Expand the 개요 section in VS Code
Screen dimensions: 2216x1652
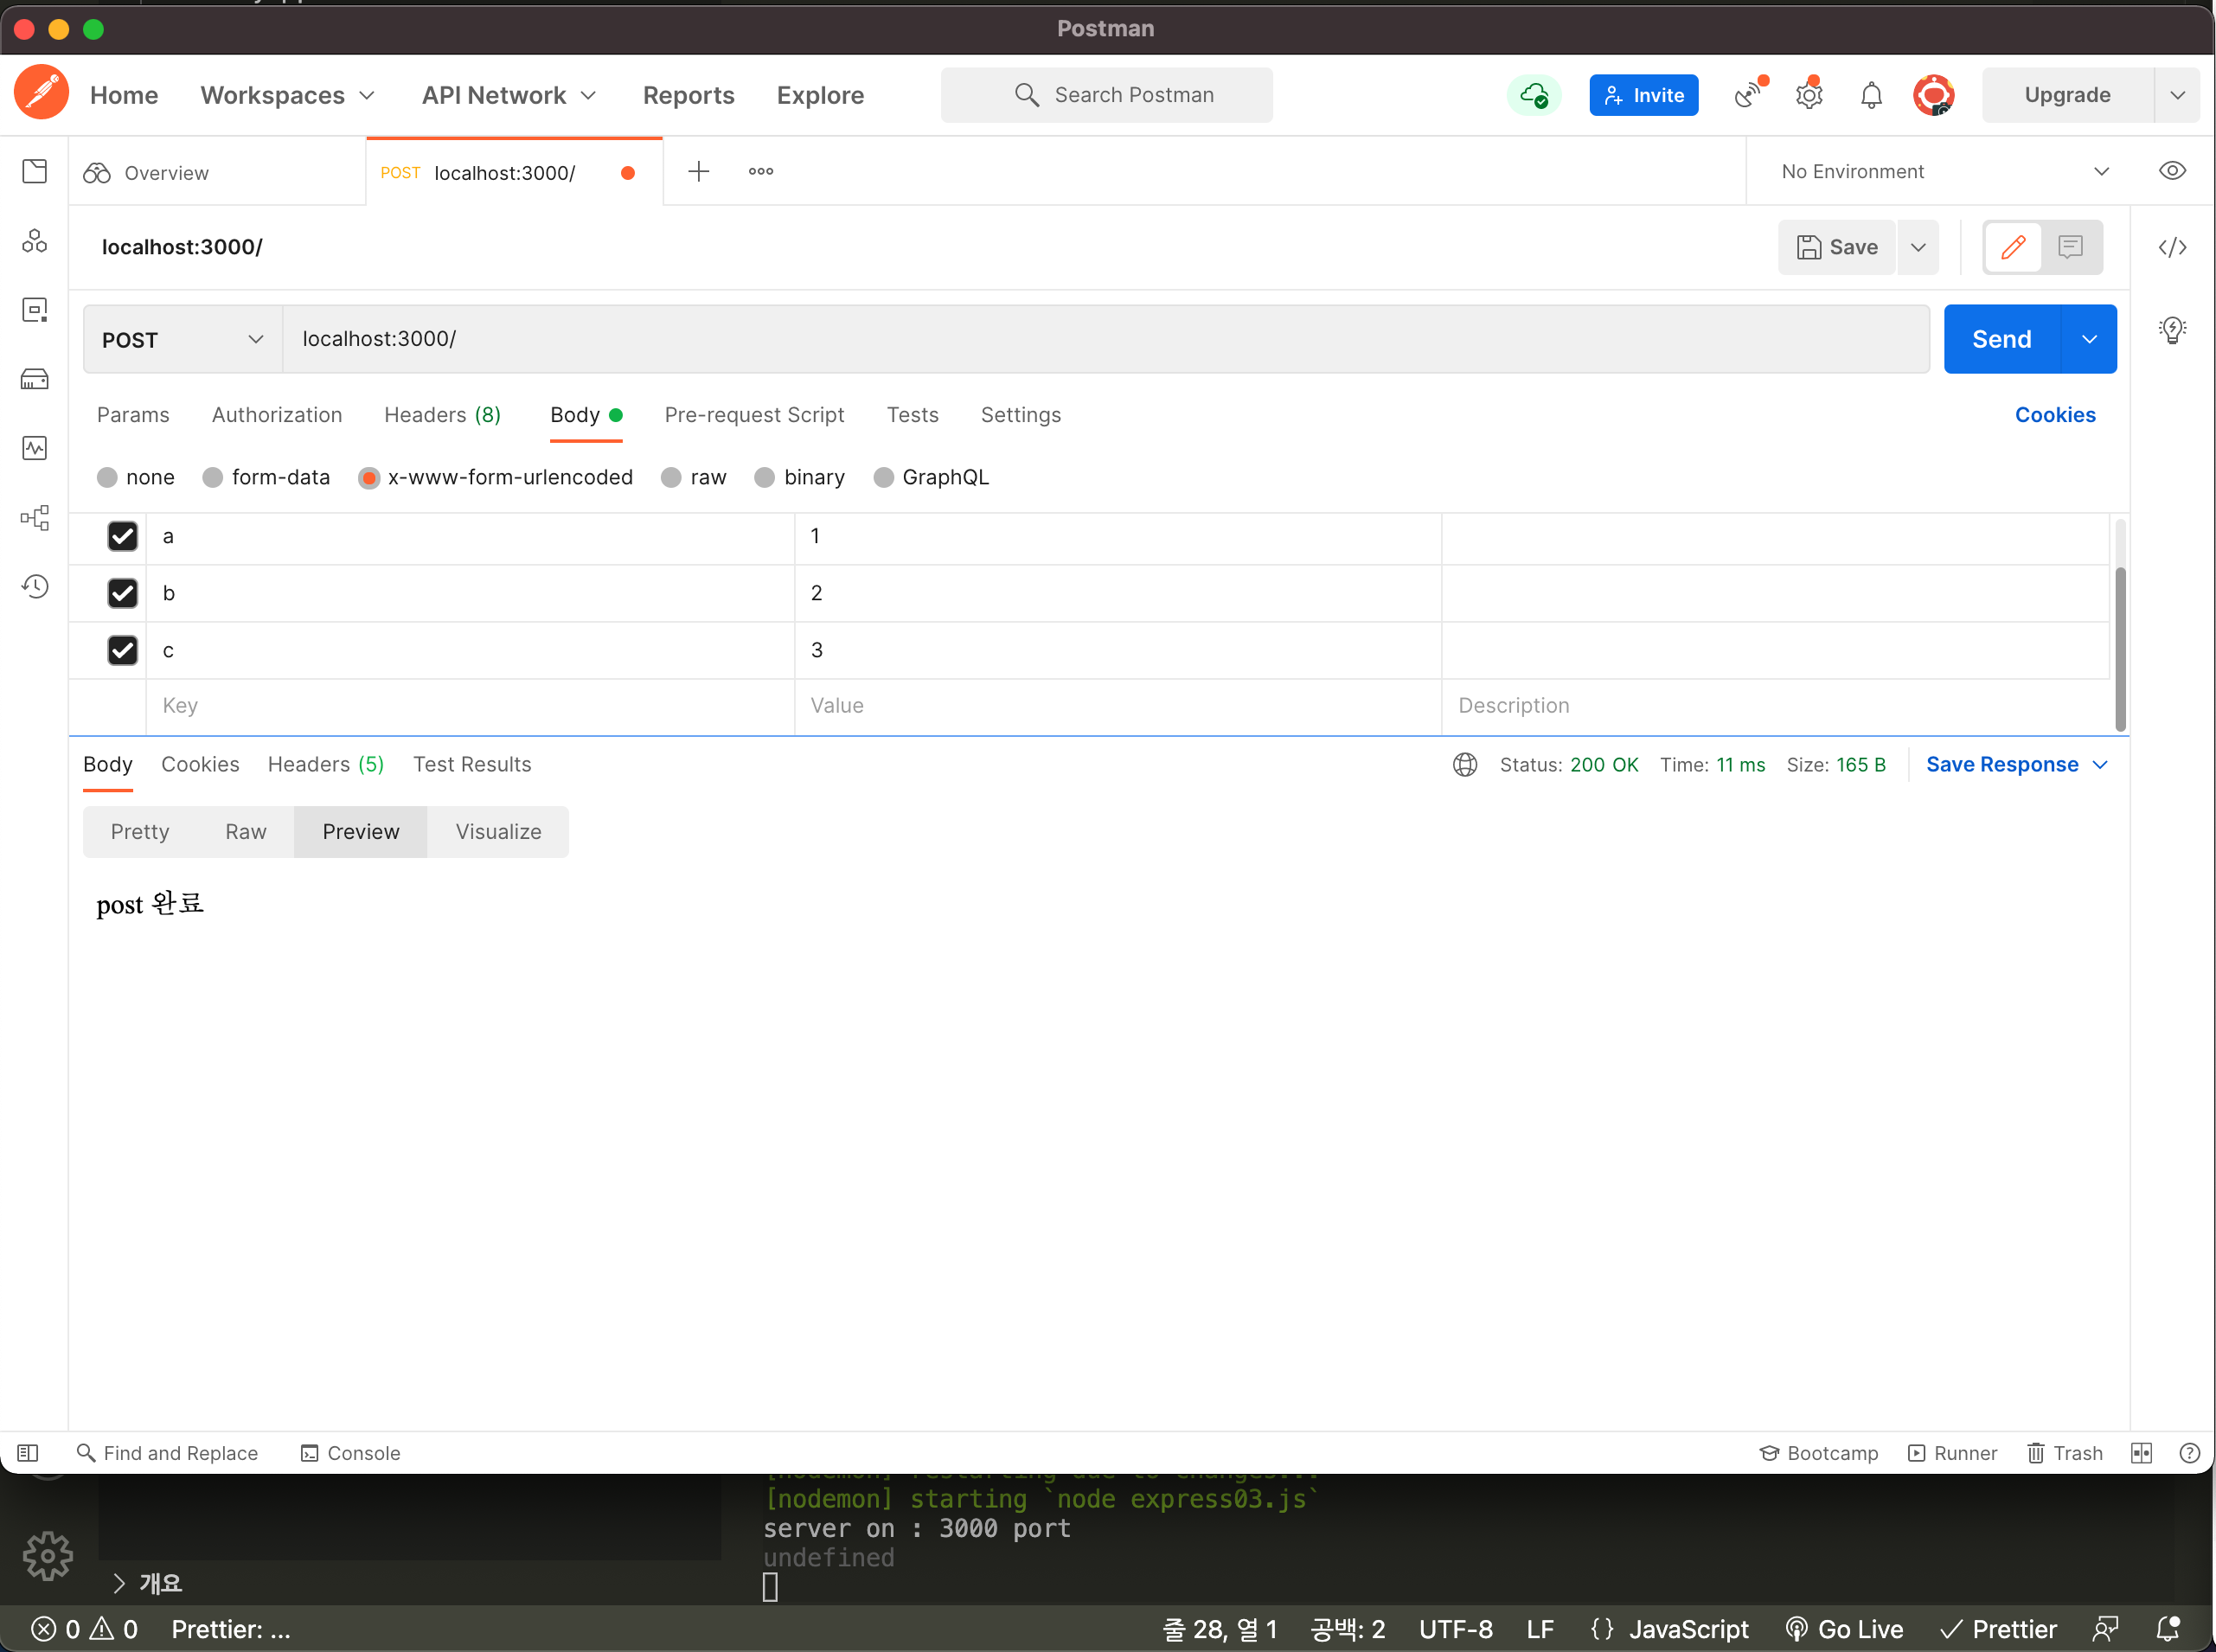pos(147,1583)
